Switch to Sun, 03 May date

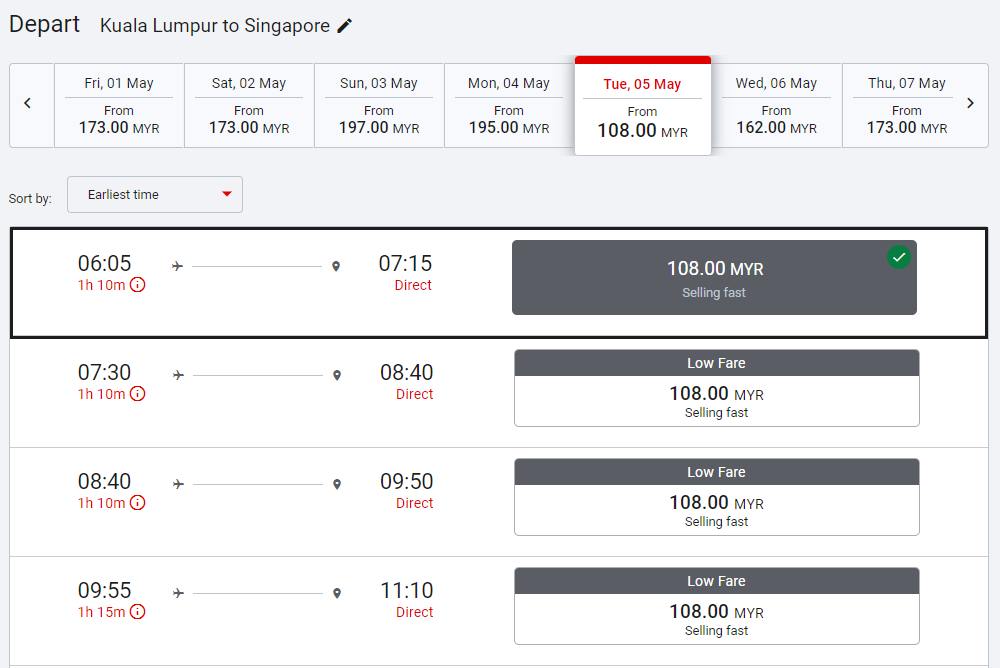click(x=379, y=106)
